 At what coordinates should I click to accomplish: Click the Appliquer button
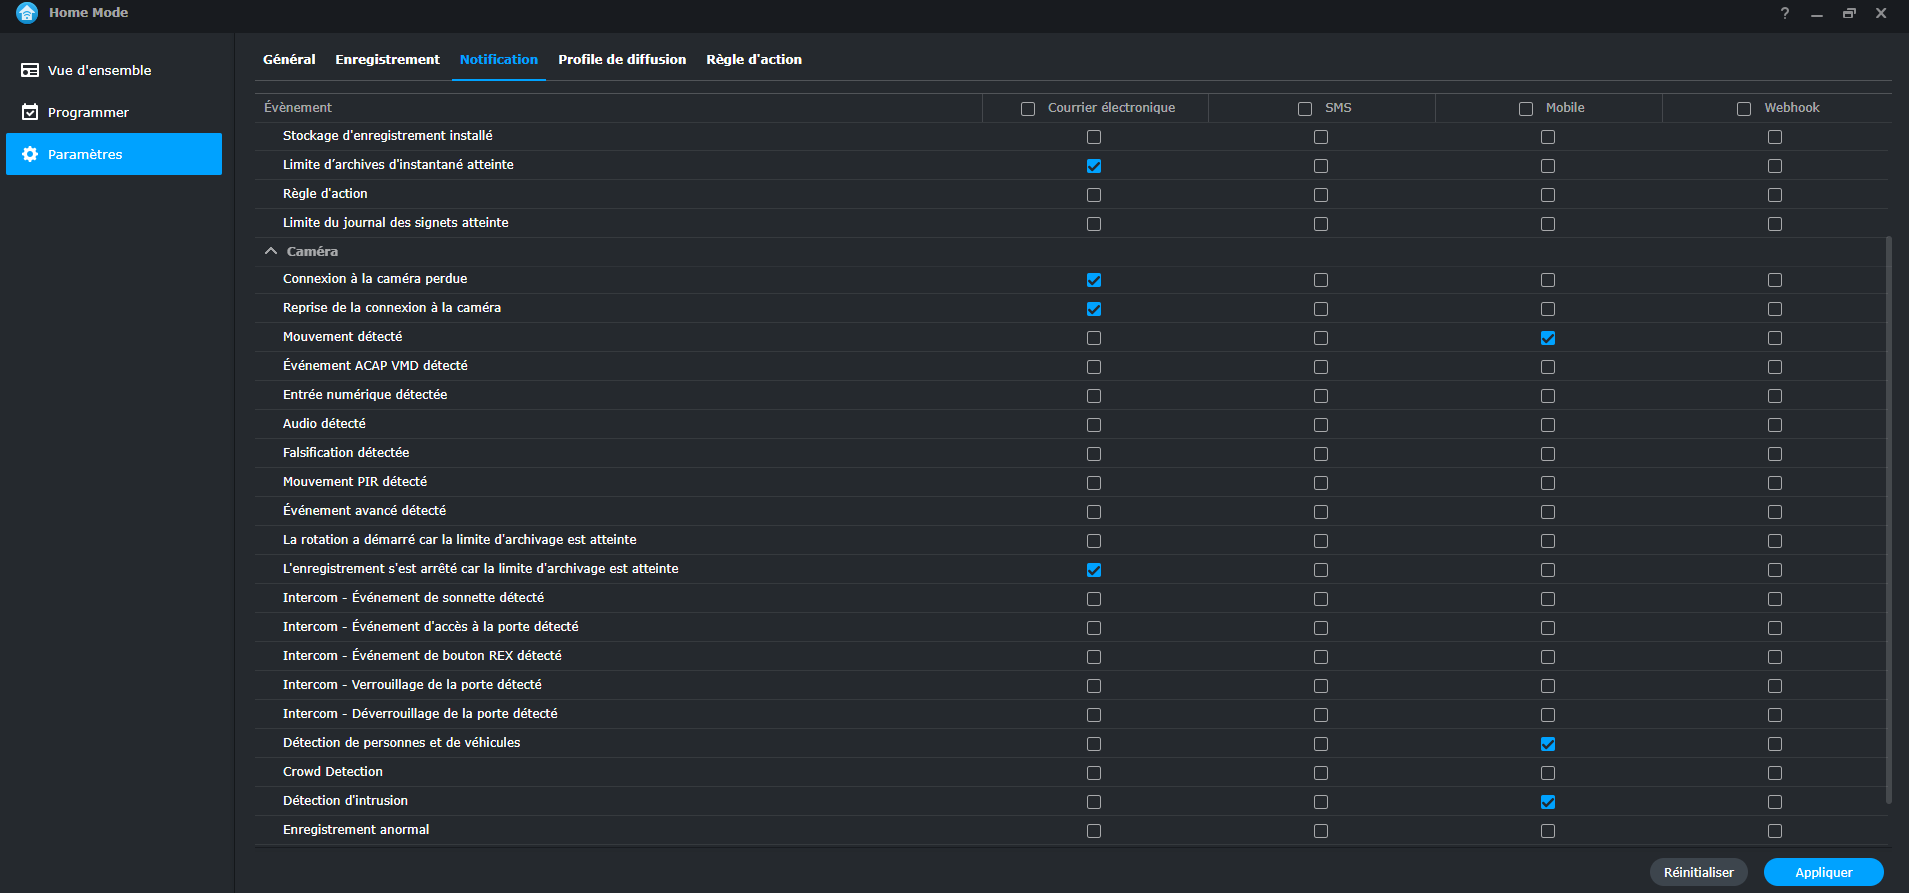coord(1824,872)
